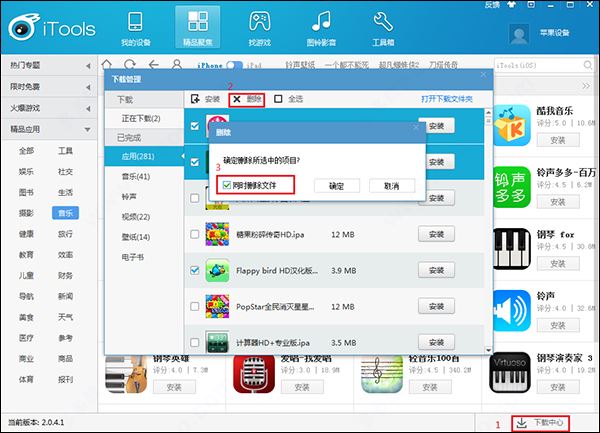600x433 pixels.
Task: Uncheck the second download row checkbox
Action: tap(195, 162)
